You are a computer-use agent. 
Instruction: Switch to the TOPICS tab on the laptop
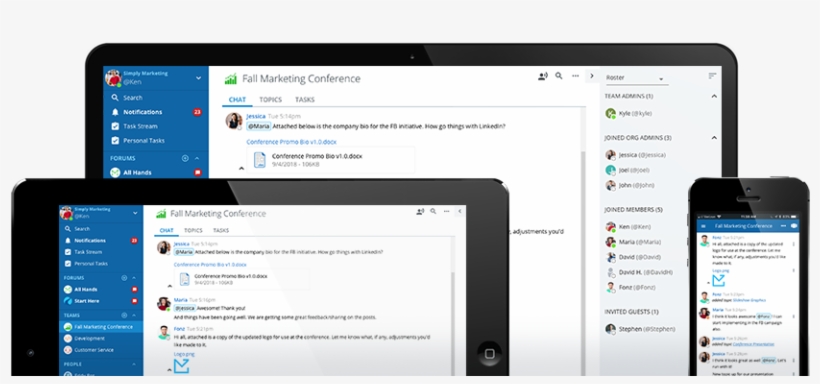coord(270,99)
